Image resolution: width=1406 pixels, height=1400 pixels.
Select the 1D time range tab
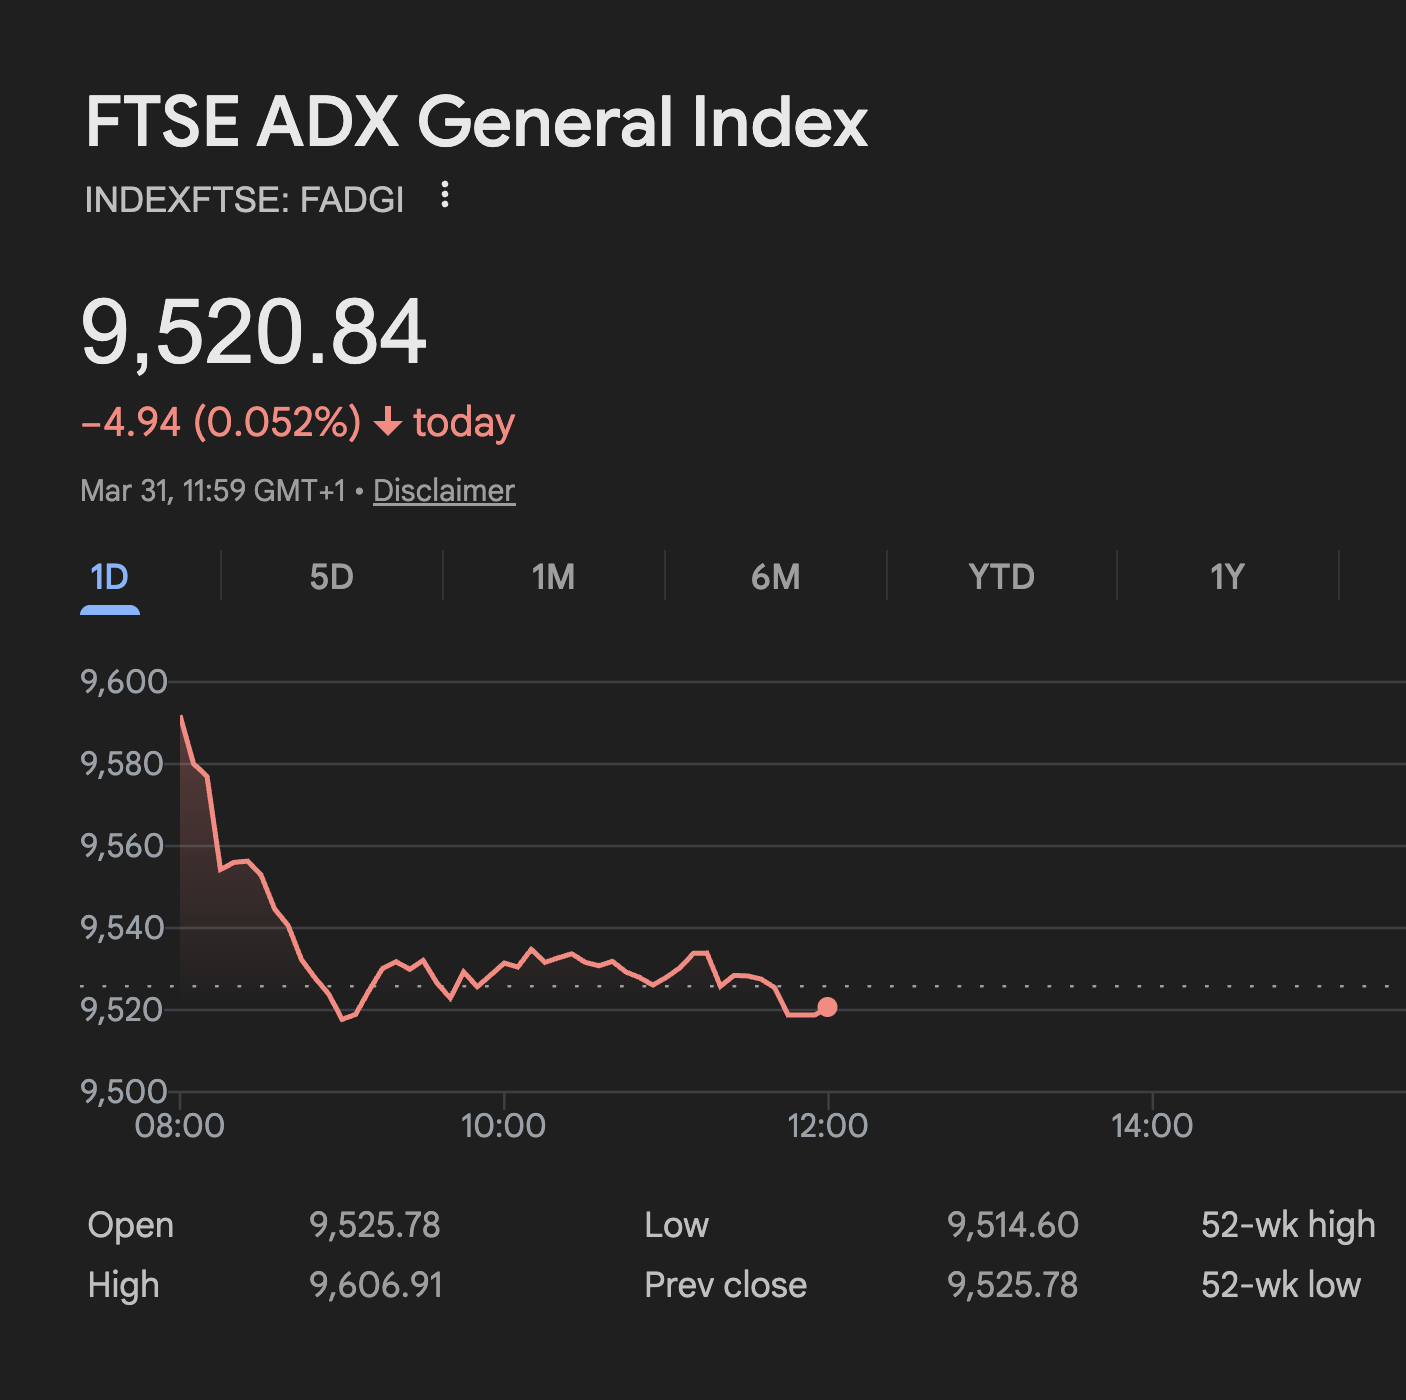(x=110, y=577)
